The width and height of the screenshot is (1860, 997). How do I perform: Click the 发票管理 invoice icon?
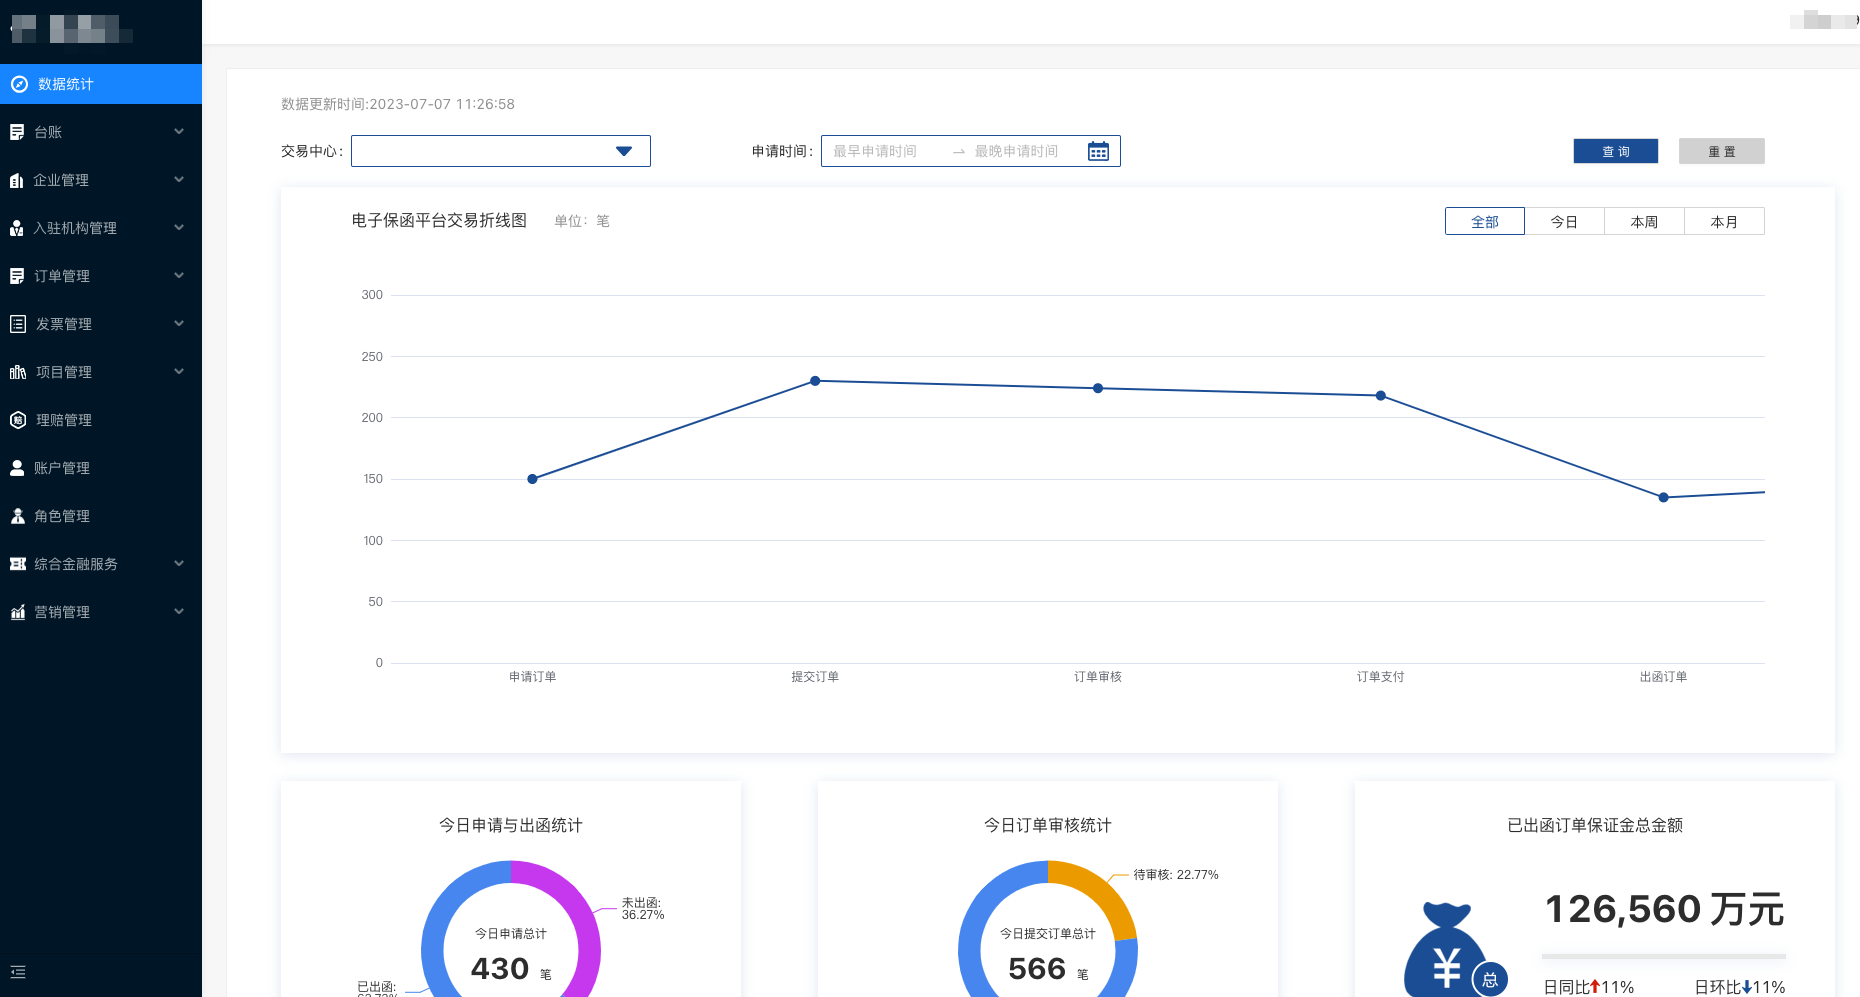click(x=18, y=324)
